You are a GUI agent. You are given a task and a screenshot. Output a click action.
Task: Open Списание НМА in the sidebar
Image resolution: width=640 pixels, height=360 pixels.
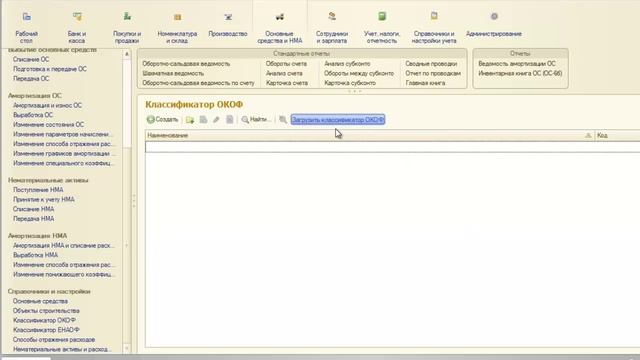(x=33, y=209)
